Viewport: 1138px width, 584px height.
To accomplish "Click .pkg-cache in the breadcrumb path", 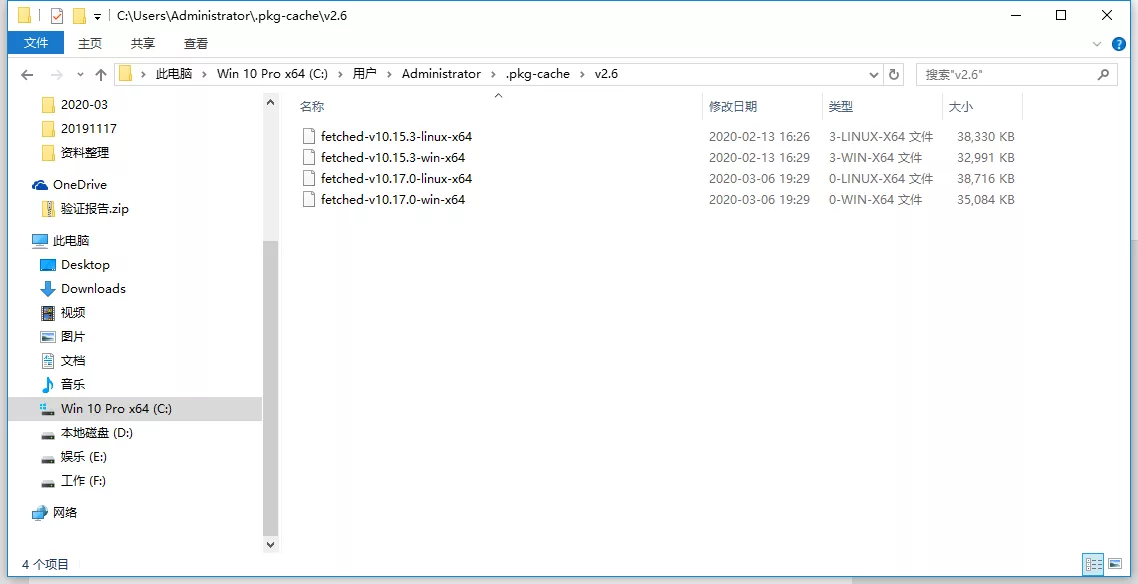I will (538, 74).
